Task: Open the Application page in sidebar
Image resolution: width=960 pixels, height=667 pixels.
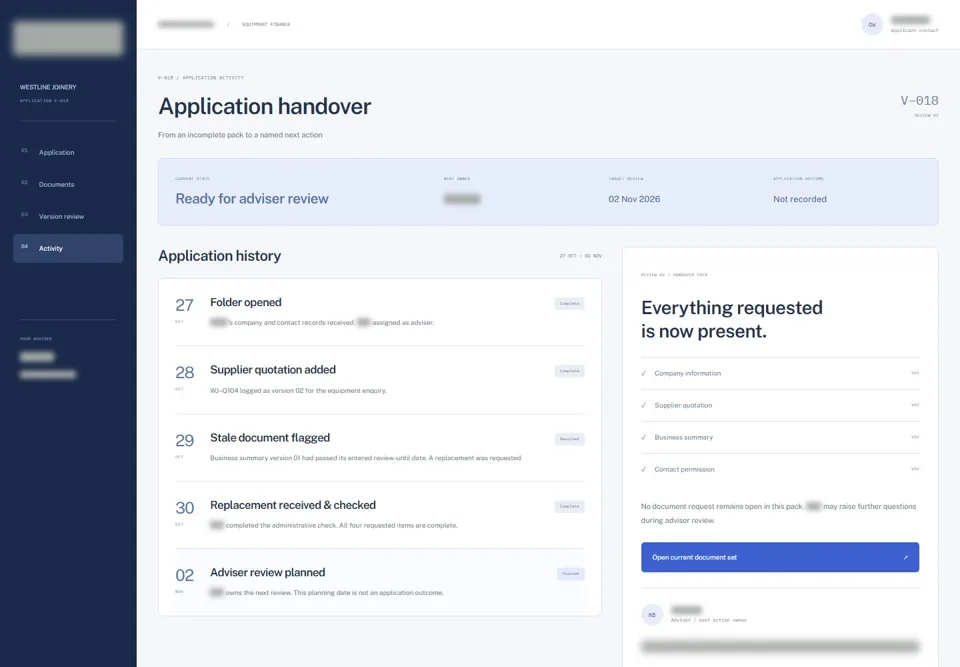Action: (x=68, y=153)
